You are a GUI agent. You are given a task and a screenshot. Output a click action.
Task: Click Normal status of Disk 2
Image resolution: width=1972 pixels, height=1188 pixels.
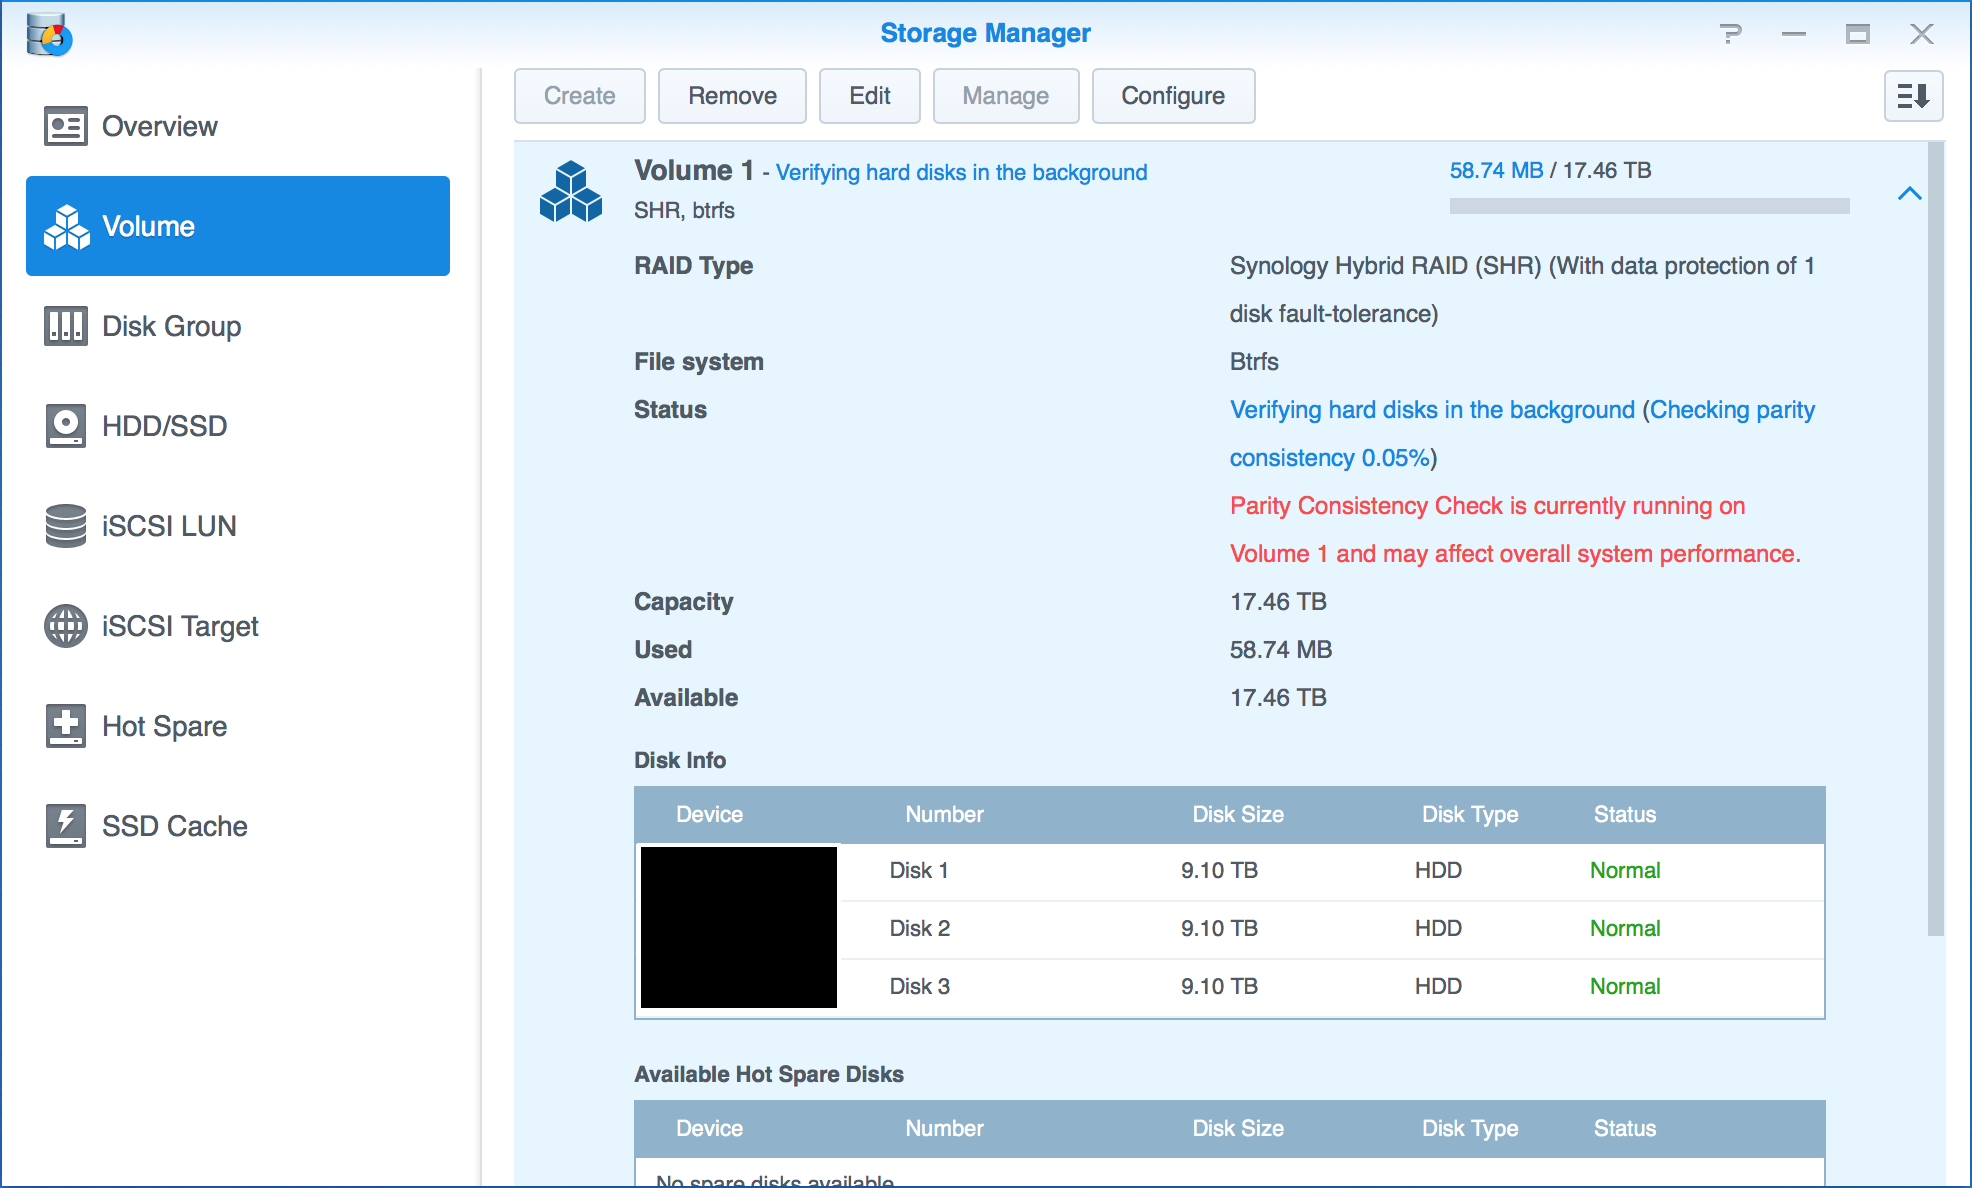coord(1625,929)
